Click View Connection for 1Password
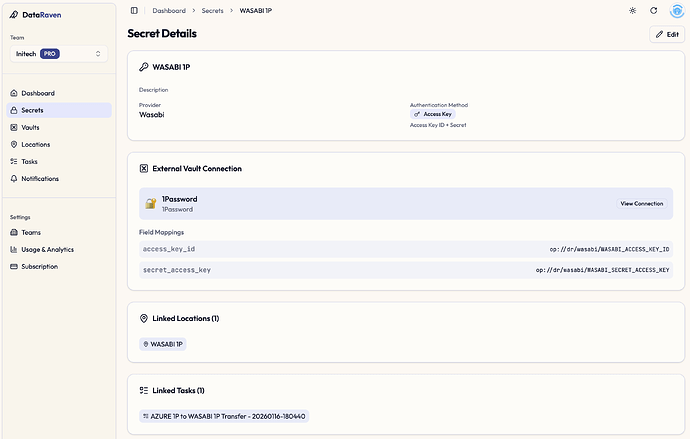The image size is (690, 439). (x=641, y=203)
